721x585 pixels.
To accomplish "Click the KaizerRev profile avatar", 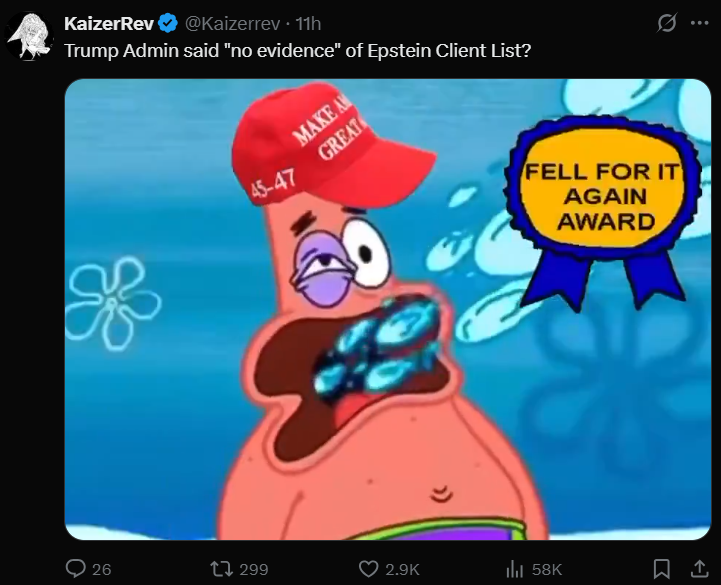I will click(29, 37).
